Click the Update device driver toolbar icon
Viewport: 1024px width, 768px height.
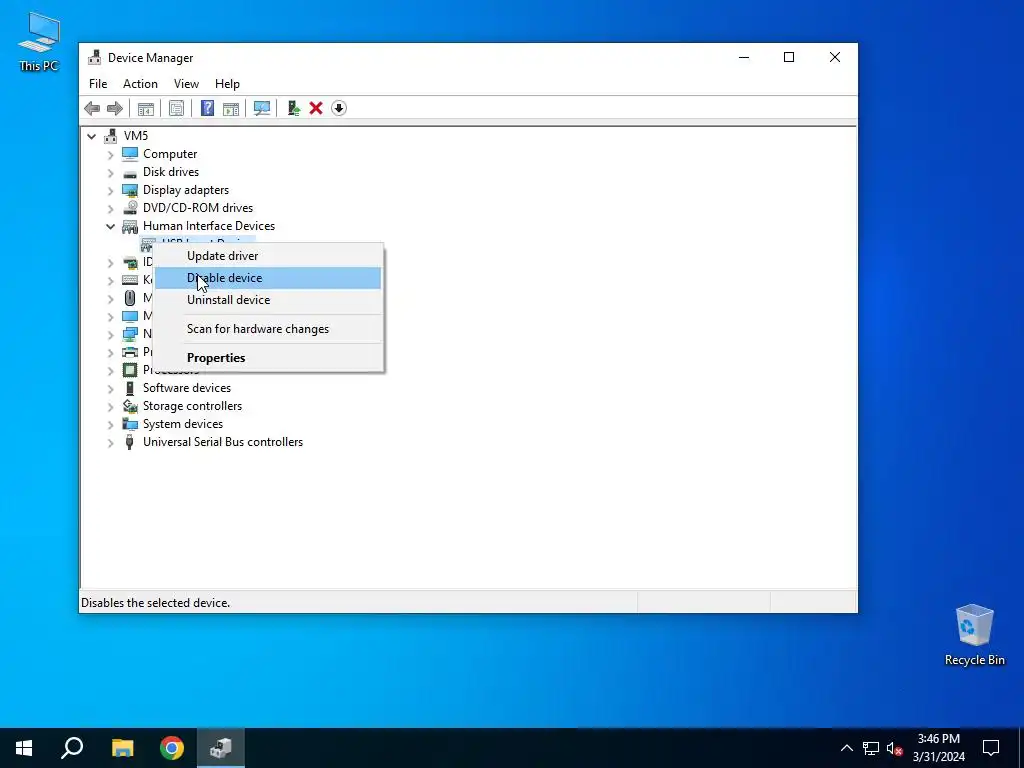point(293,108)
